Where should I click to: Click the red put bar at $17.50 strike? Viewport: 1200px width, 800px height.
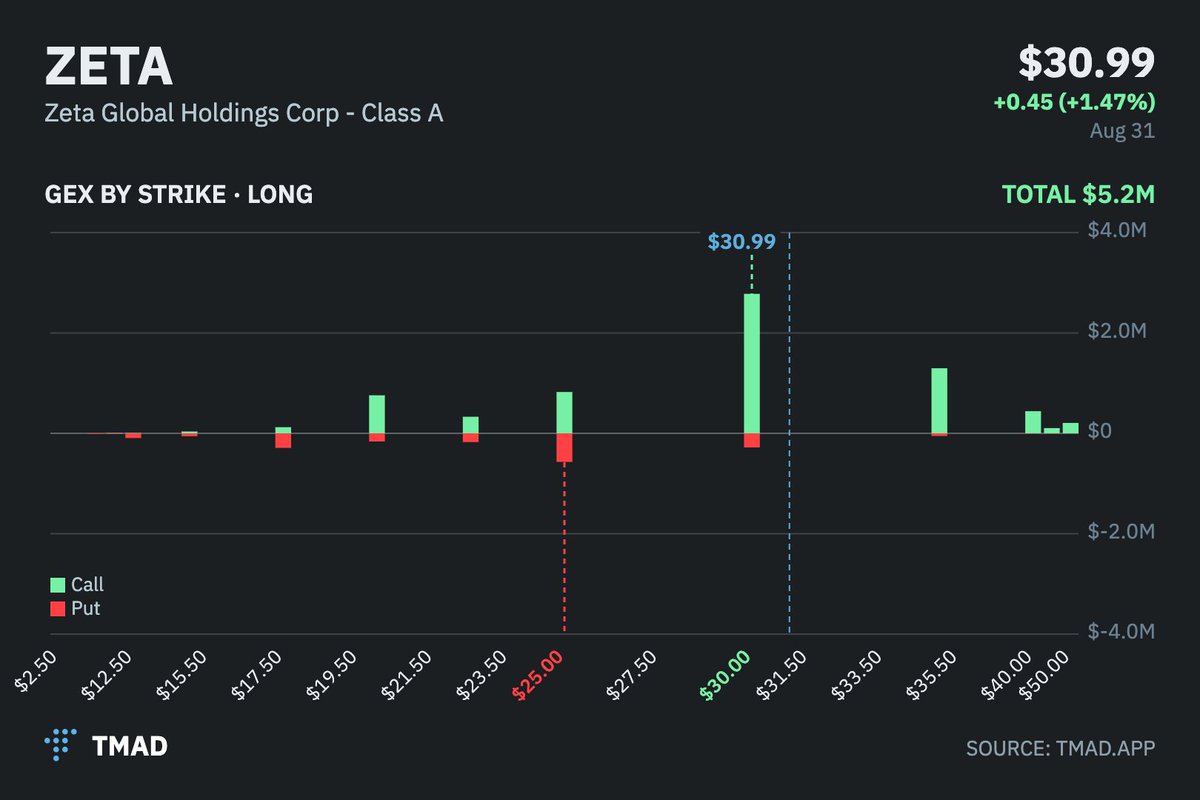[x=283, y=440]
